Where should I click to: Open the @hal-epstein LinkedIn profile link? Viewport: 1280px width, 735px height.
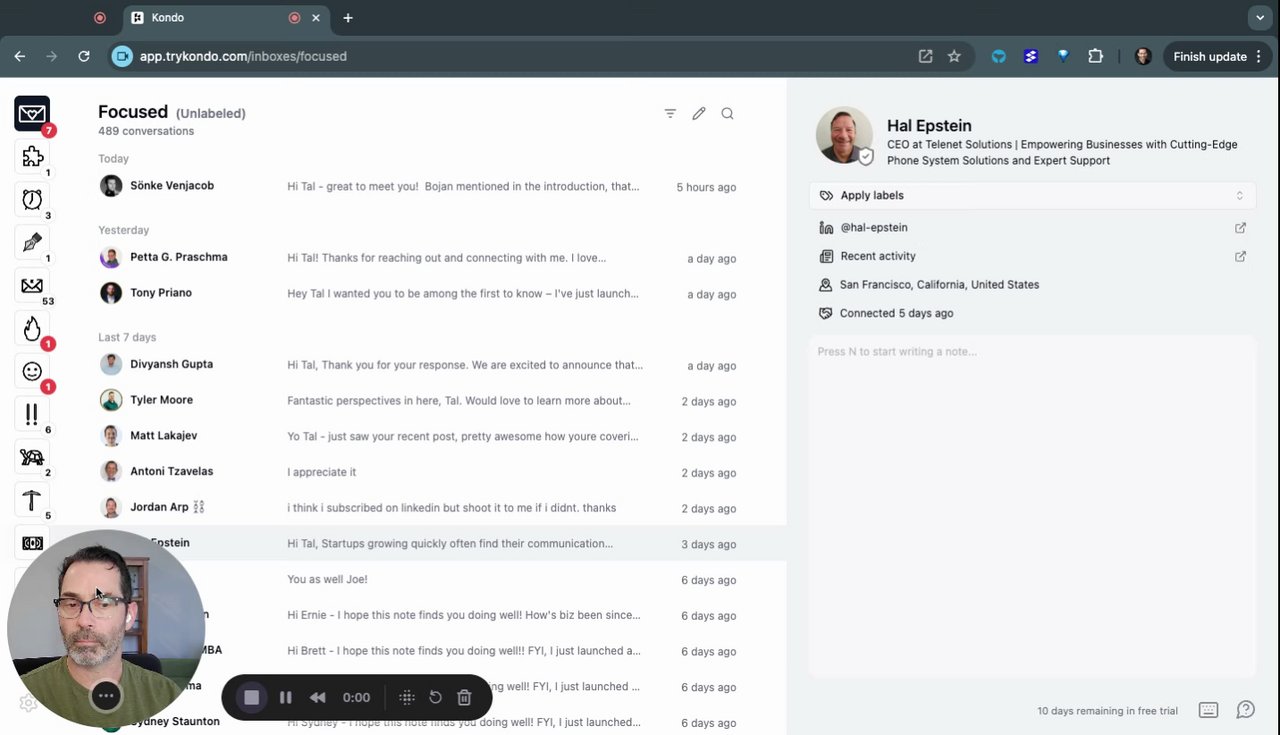pyautogui.click(x=874, y=228)
